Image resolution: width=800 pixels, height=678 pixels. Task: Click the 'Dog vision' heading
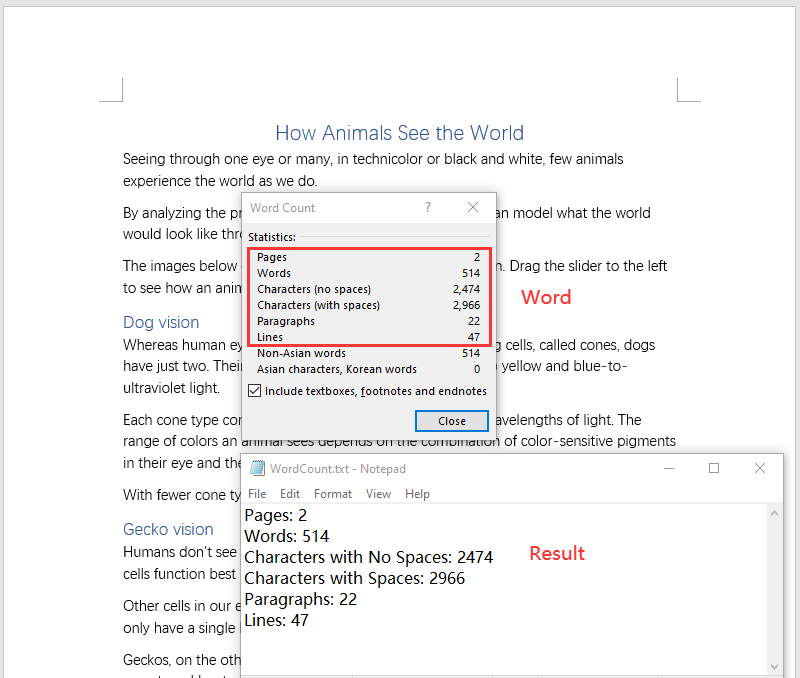tap(161, 322)
